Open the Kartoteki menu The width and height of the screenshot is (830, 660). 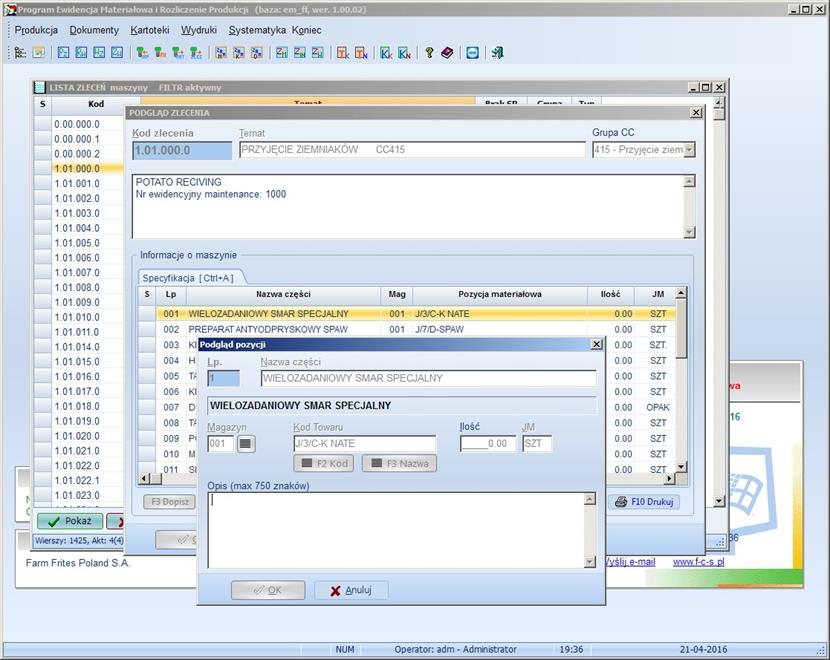[150, 30]
